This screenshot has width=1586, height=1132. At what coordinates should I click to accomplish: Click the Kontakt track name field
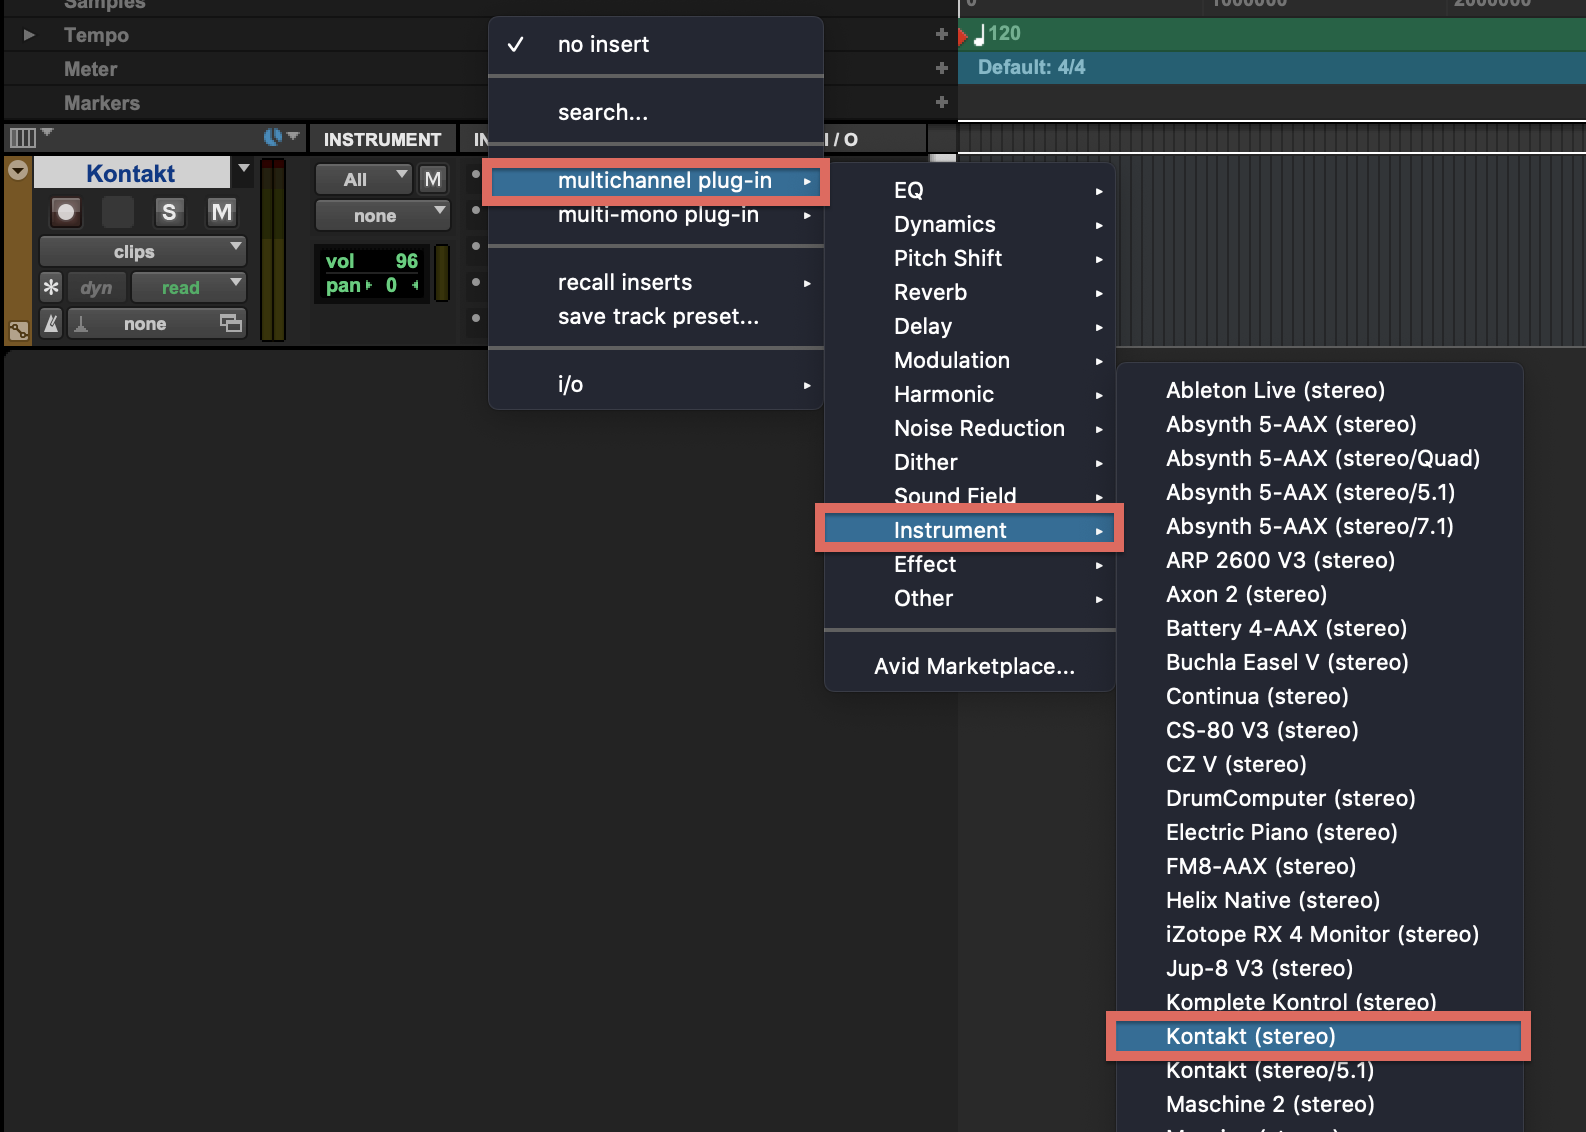click(131, 173)
